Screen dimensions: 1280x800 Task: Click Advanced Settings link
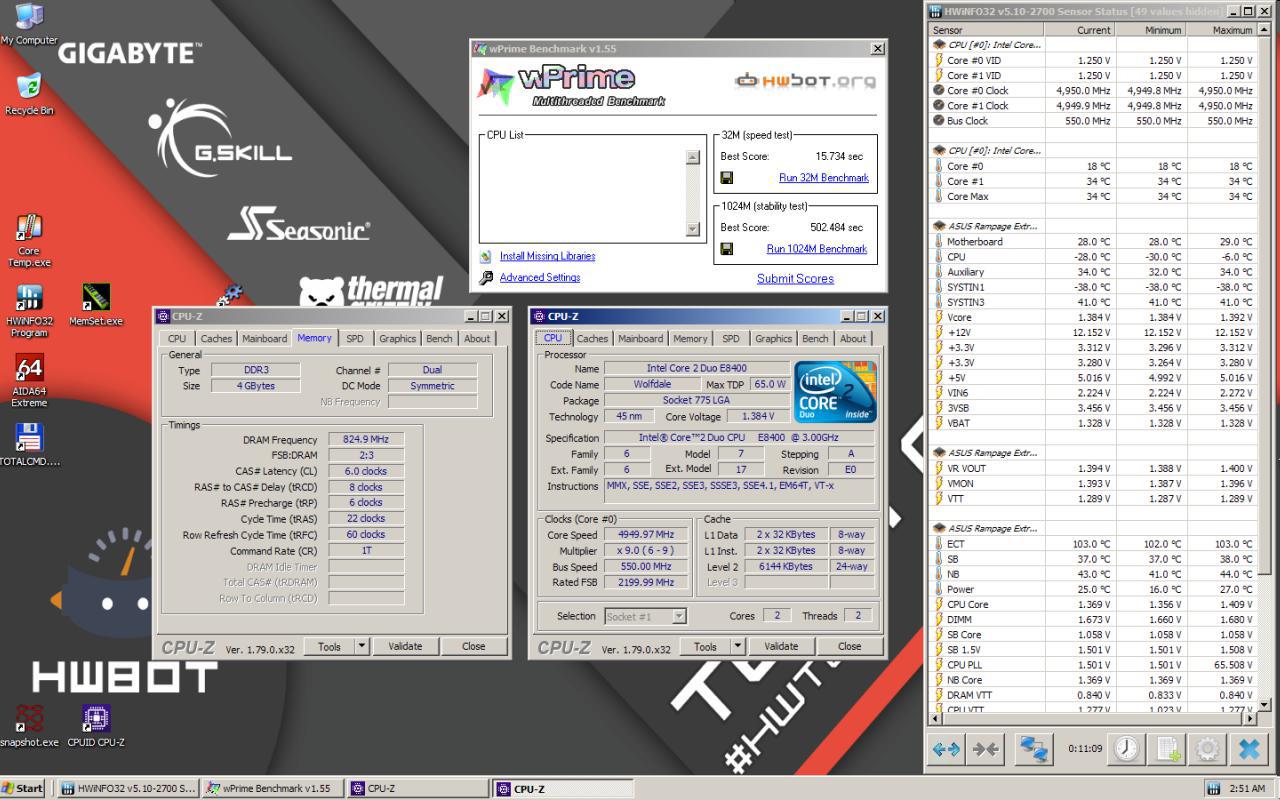(x=540, y=278)
